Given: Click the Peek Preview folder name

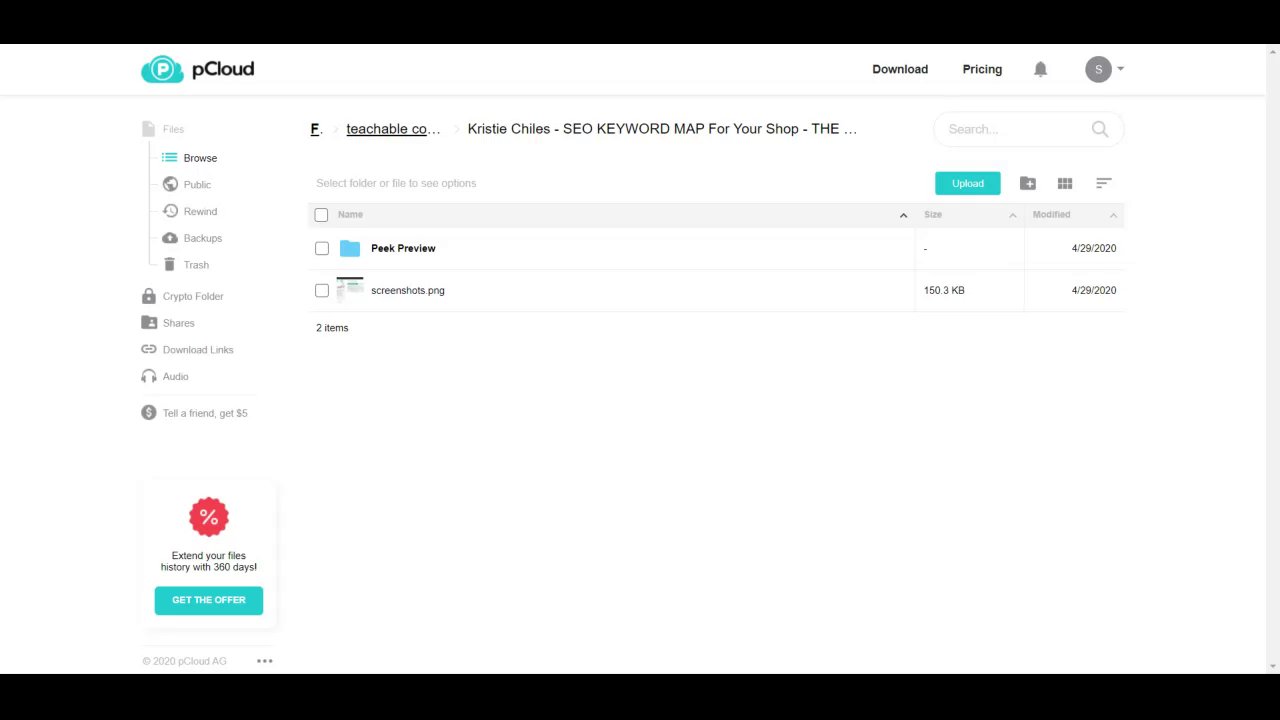Looking at the screenshot, I should point(403,248).
